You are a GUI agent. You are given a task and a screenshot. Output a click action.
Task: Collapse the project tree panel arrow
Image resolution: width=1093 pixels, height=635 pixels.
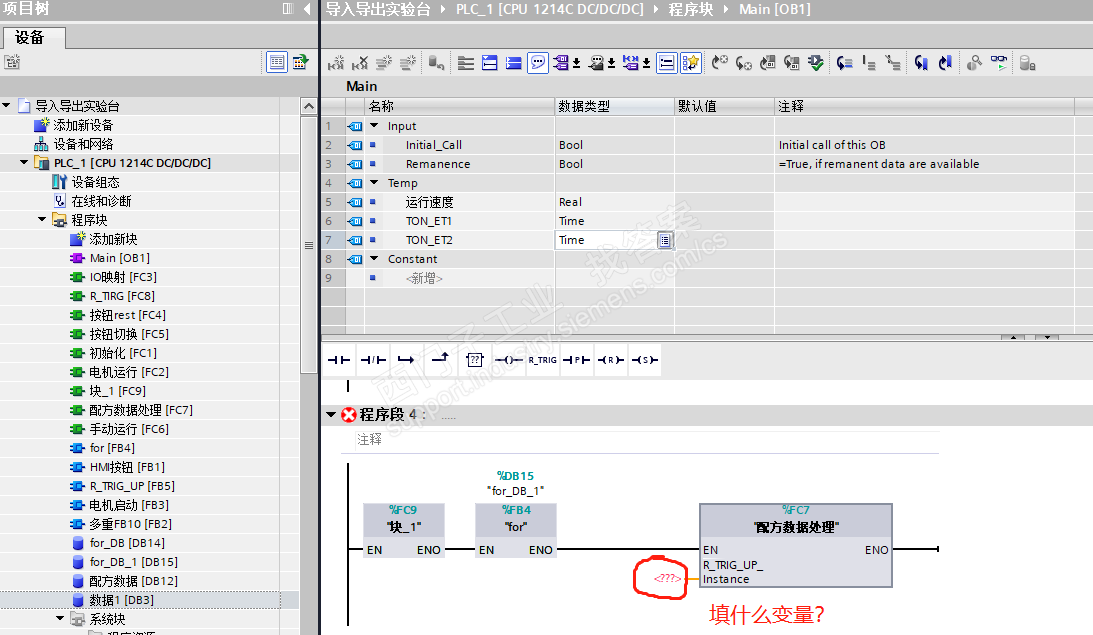coord(307,9)
